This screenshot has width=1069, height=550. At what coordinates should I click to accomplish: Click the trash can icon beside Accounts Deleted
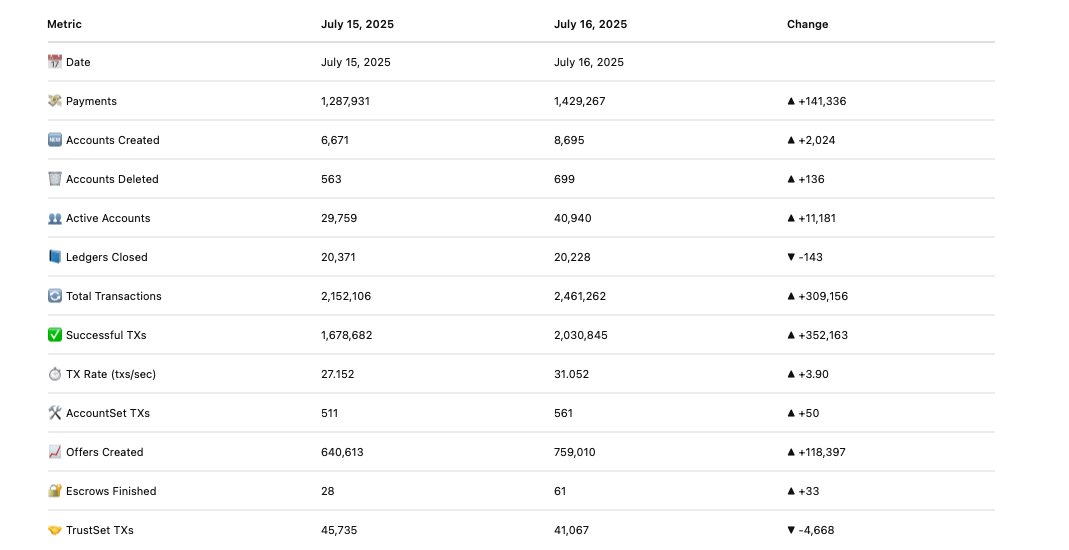pyautogui.click(x=55, y=179)
